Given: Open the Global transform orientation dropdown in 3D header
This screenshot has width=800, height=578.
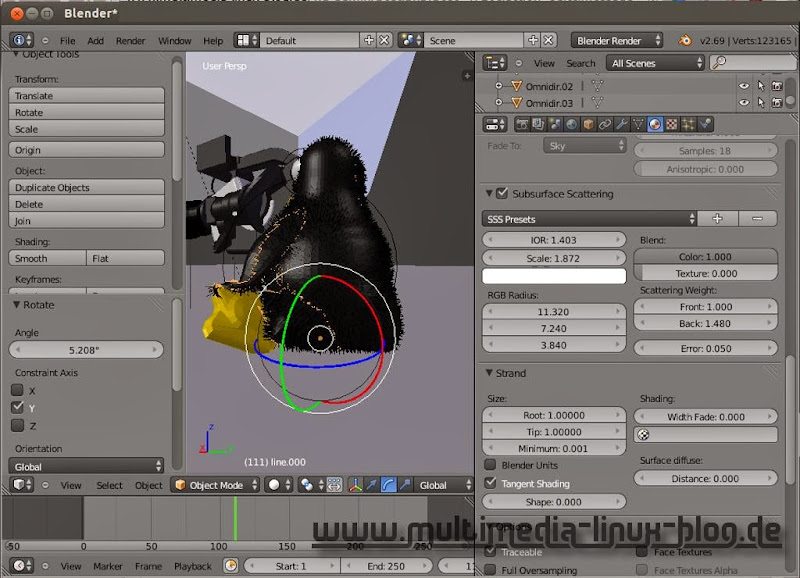Looking at the screenshot, I should tap(443, 485).
